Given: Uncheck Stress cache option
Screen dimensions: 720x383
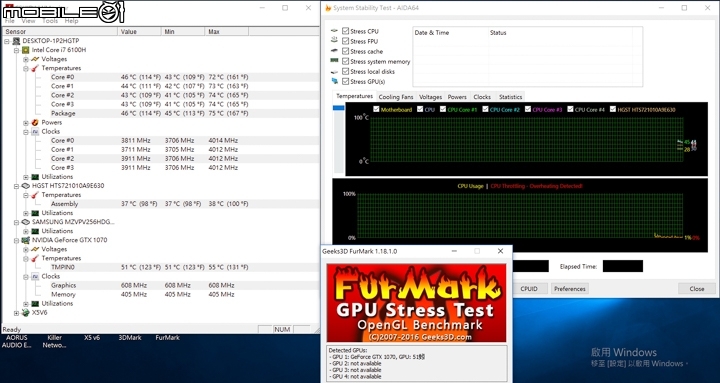Looking at the screenshot, I should point(345,51).
